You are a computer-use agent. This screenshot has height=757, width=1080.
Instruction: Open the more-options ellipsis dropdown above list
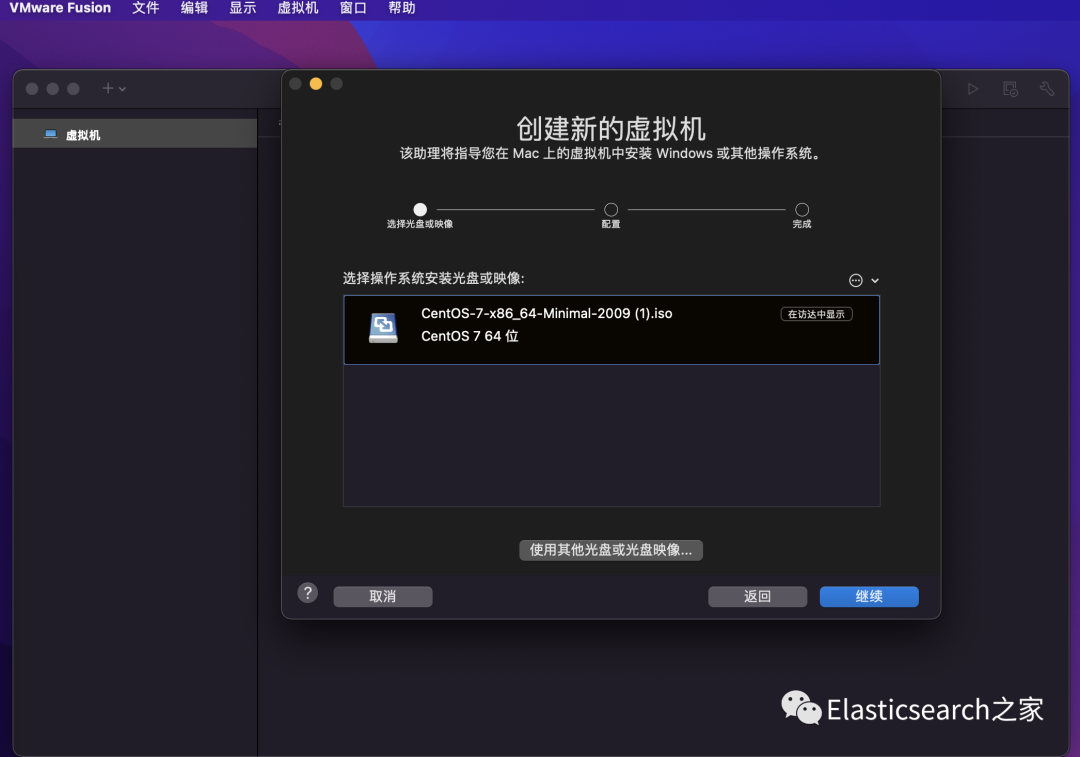pyautogui.click(x=863, y=280)
